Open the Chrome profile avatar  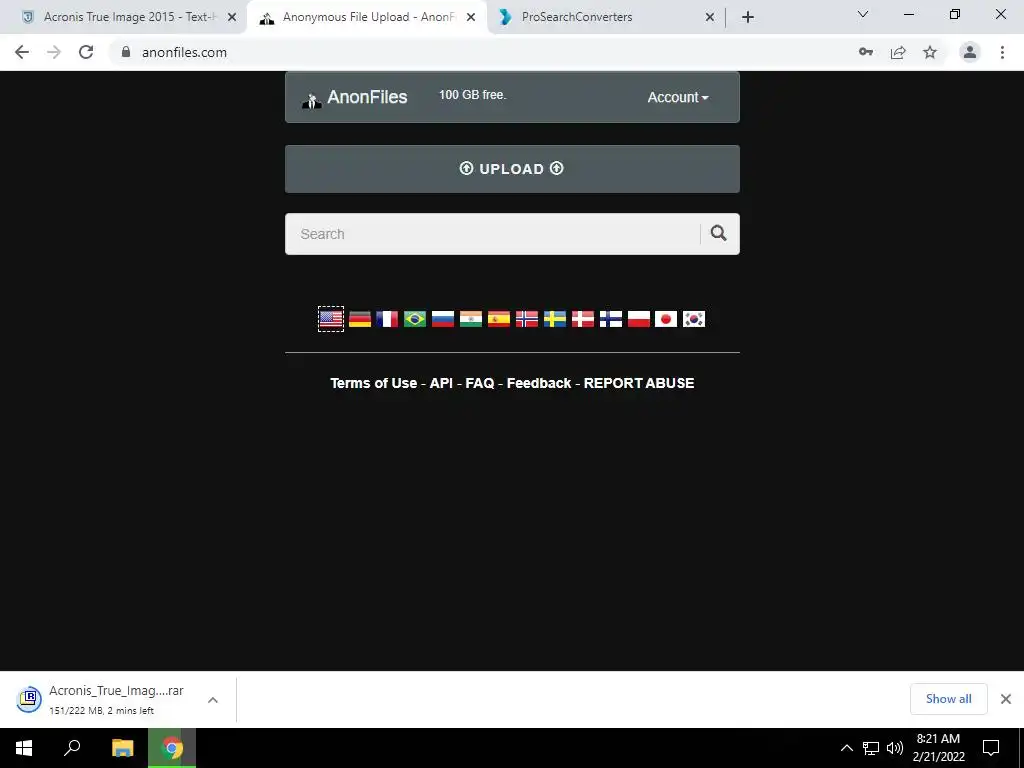pos(970,52)
